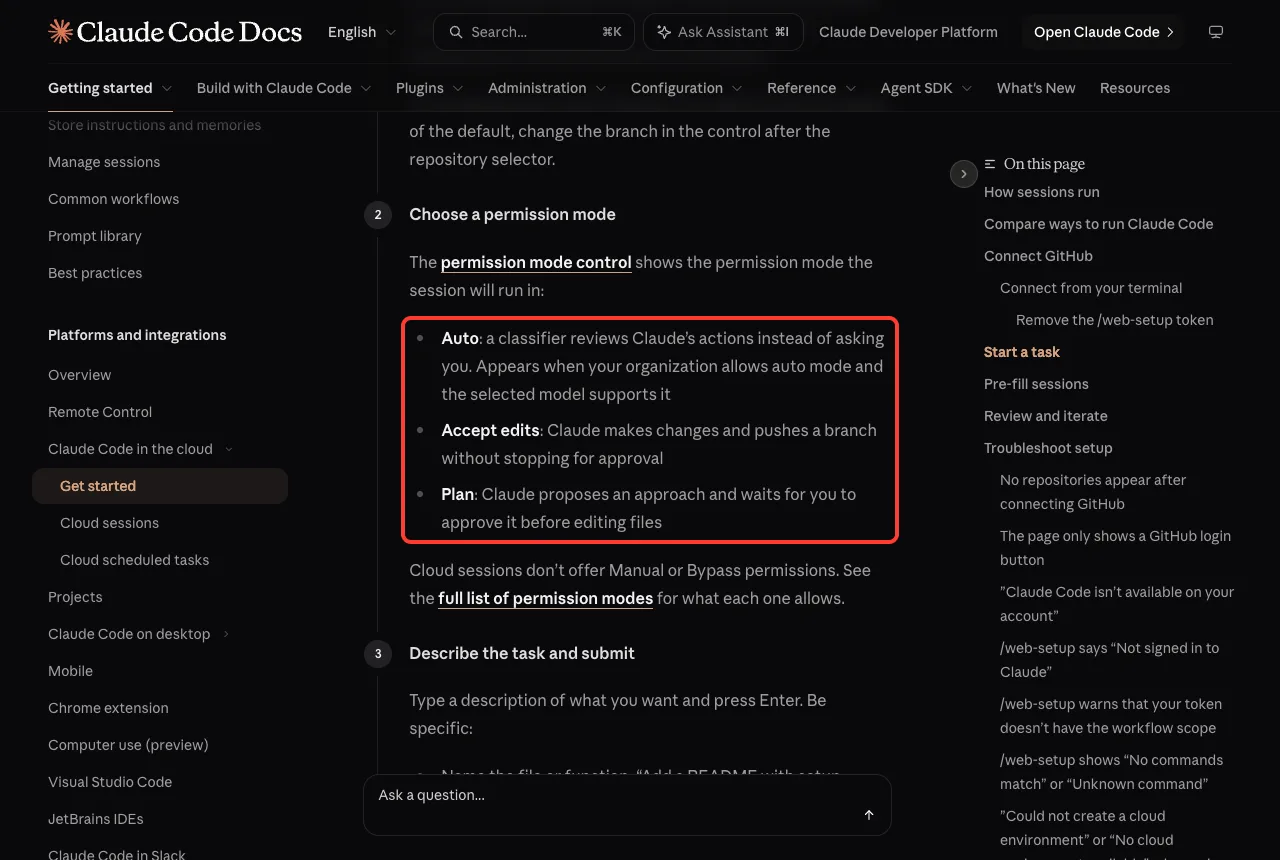Select Manage sessions in sidebar
This screenshot has height=860, width=1280.
tap(104, 162)
